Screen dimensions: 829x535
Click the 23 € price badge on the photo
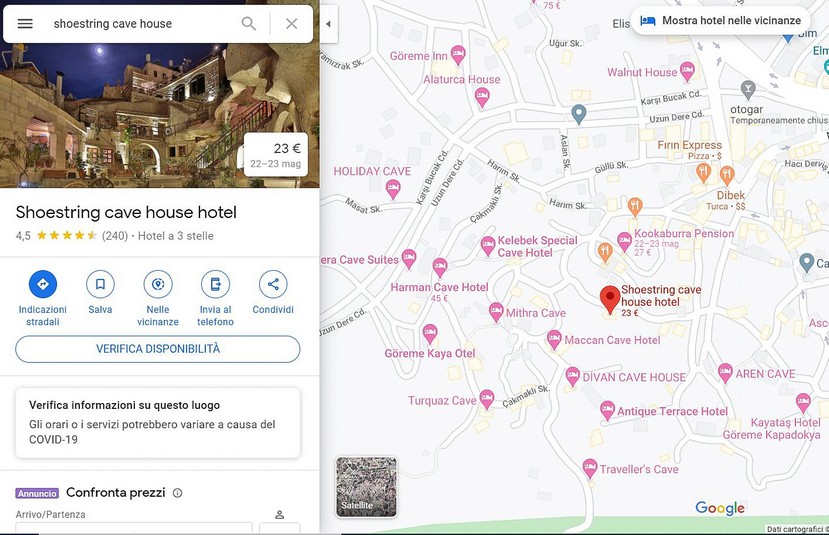tap(275, 155)
